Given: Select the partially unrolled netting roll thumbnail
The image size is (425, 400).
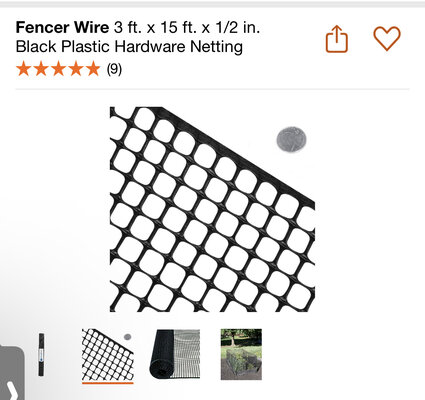Looking at the screenshot, I should pos(175,354).
